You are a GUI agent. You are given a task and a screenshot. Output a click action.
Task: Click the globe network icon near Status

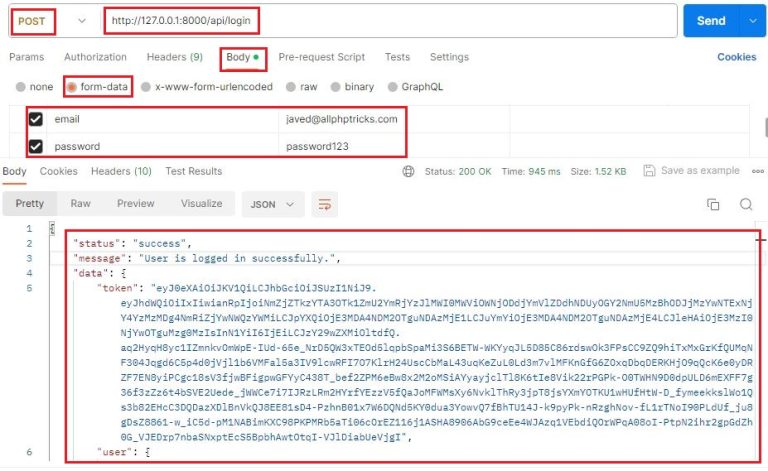pos(408,171)
